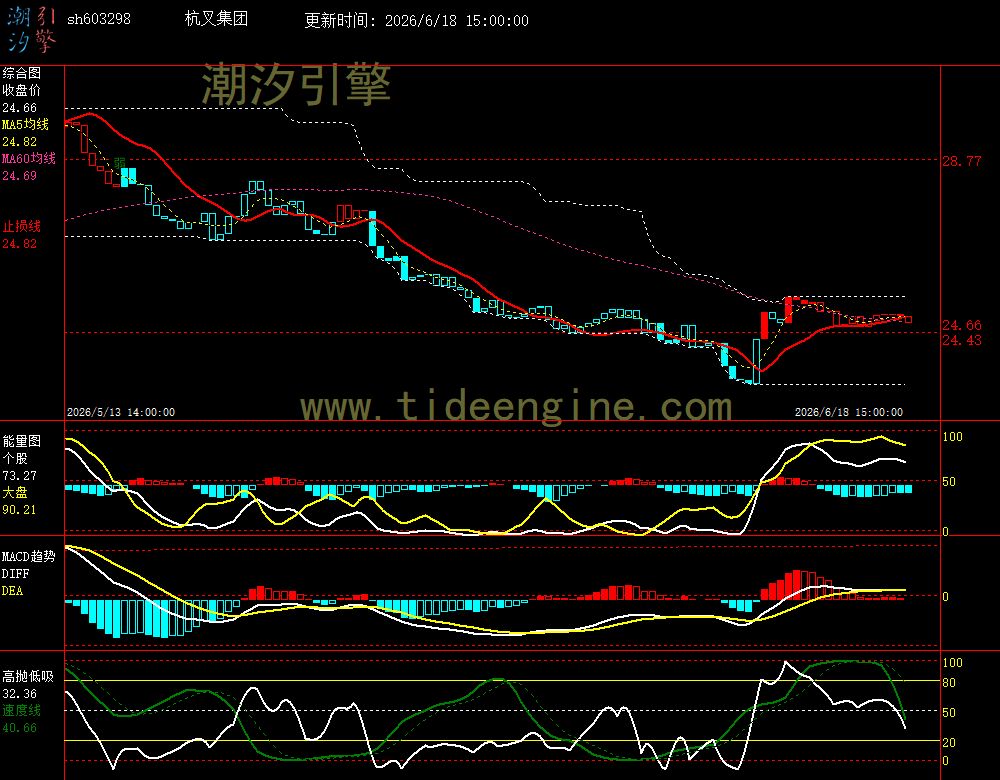This screenshot has height=780, width=1000.
Task: Click the start date 2026/5/13 14:00:00
Action: [121, 412]
